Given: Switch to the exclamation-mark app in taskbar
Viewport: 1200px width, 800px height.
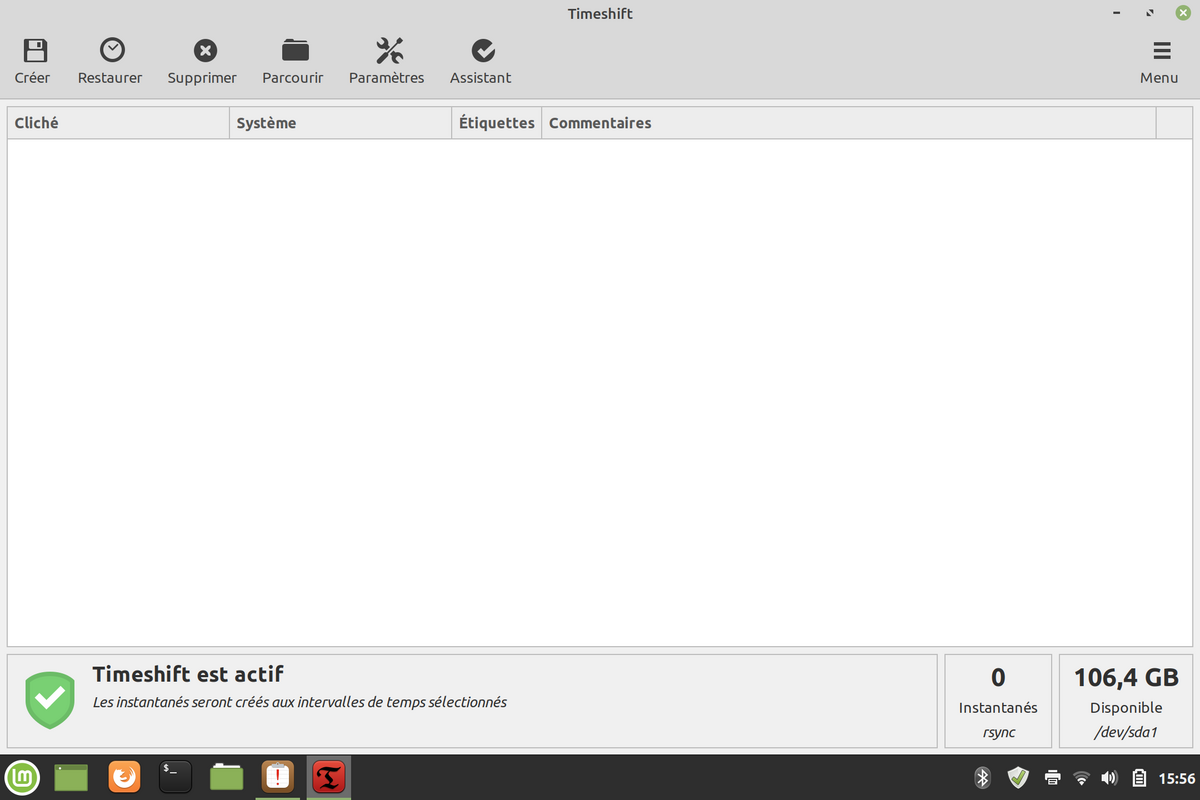Looking at the screenshot, I should 277,777.
